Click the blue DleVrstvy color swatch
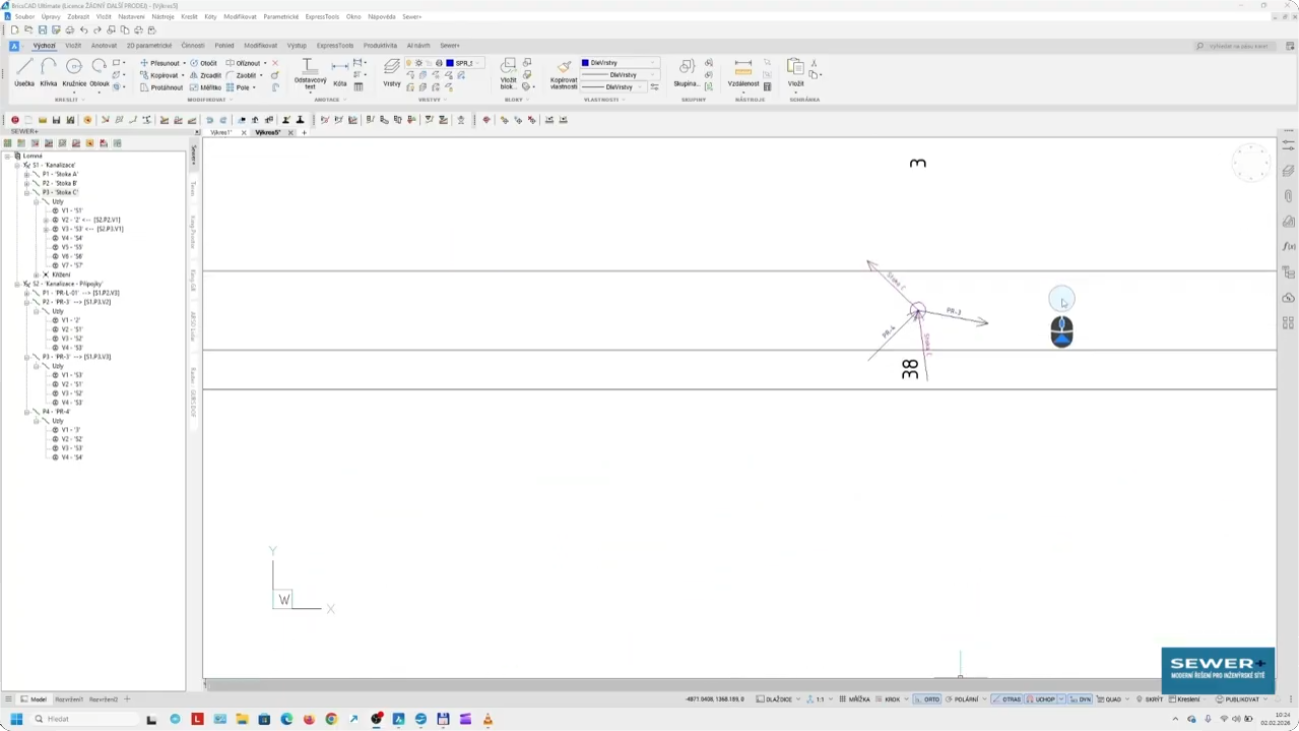Screen dimensions: 1299x731 pos(585,63)
